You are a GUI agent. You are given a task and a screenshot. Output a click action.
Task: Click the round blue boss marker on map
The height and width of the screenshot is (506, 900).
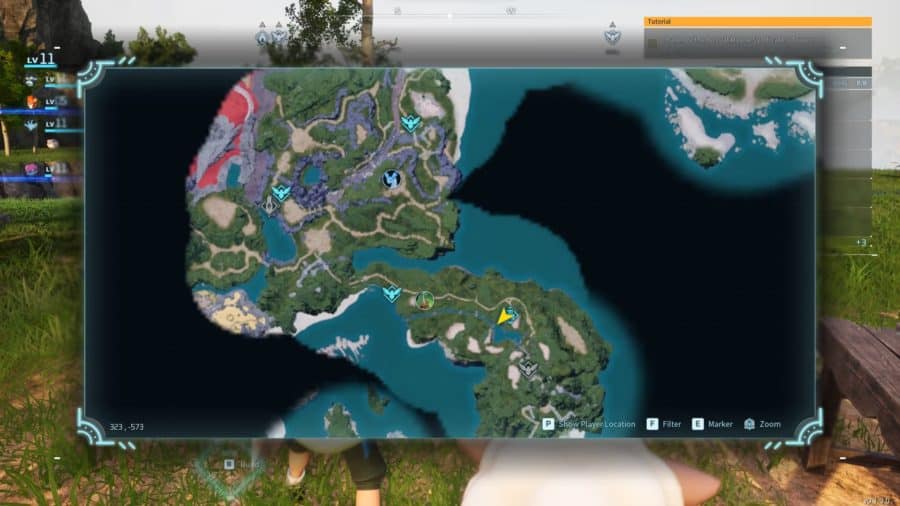391,179
